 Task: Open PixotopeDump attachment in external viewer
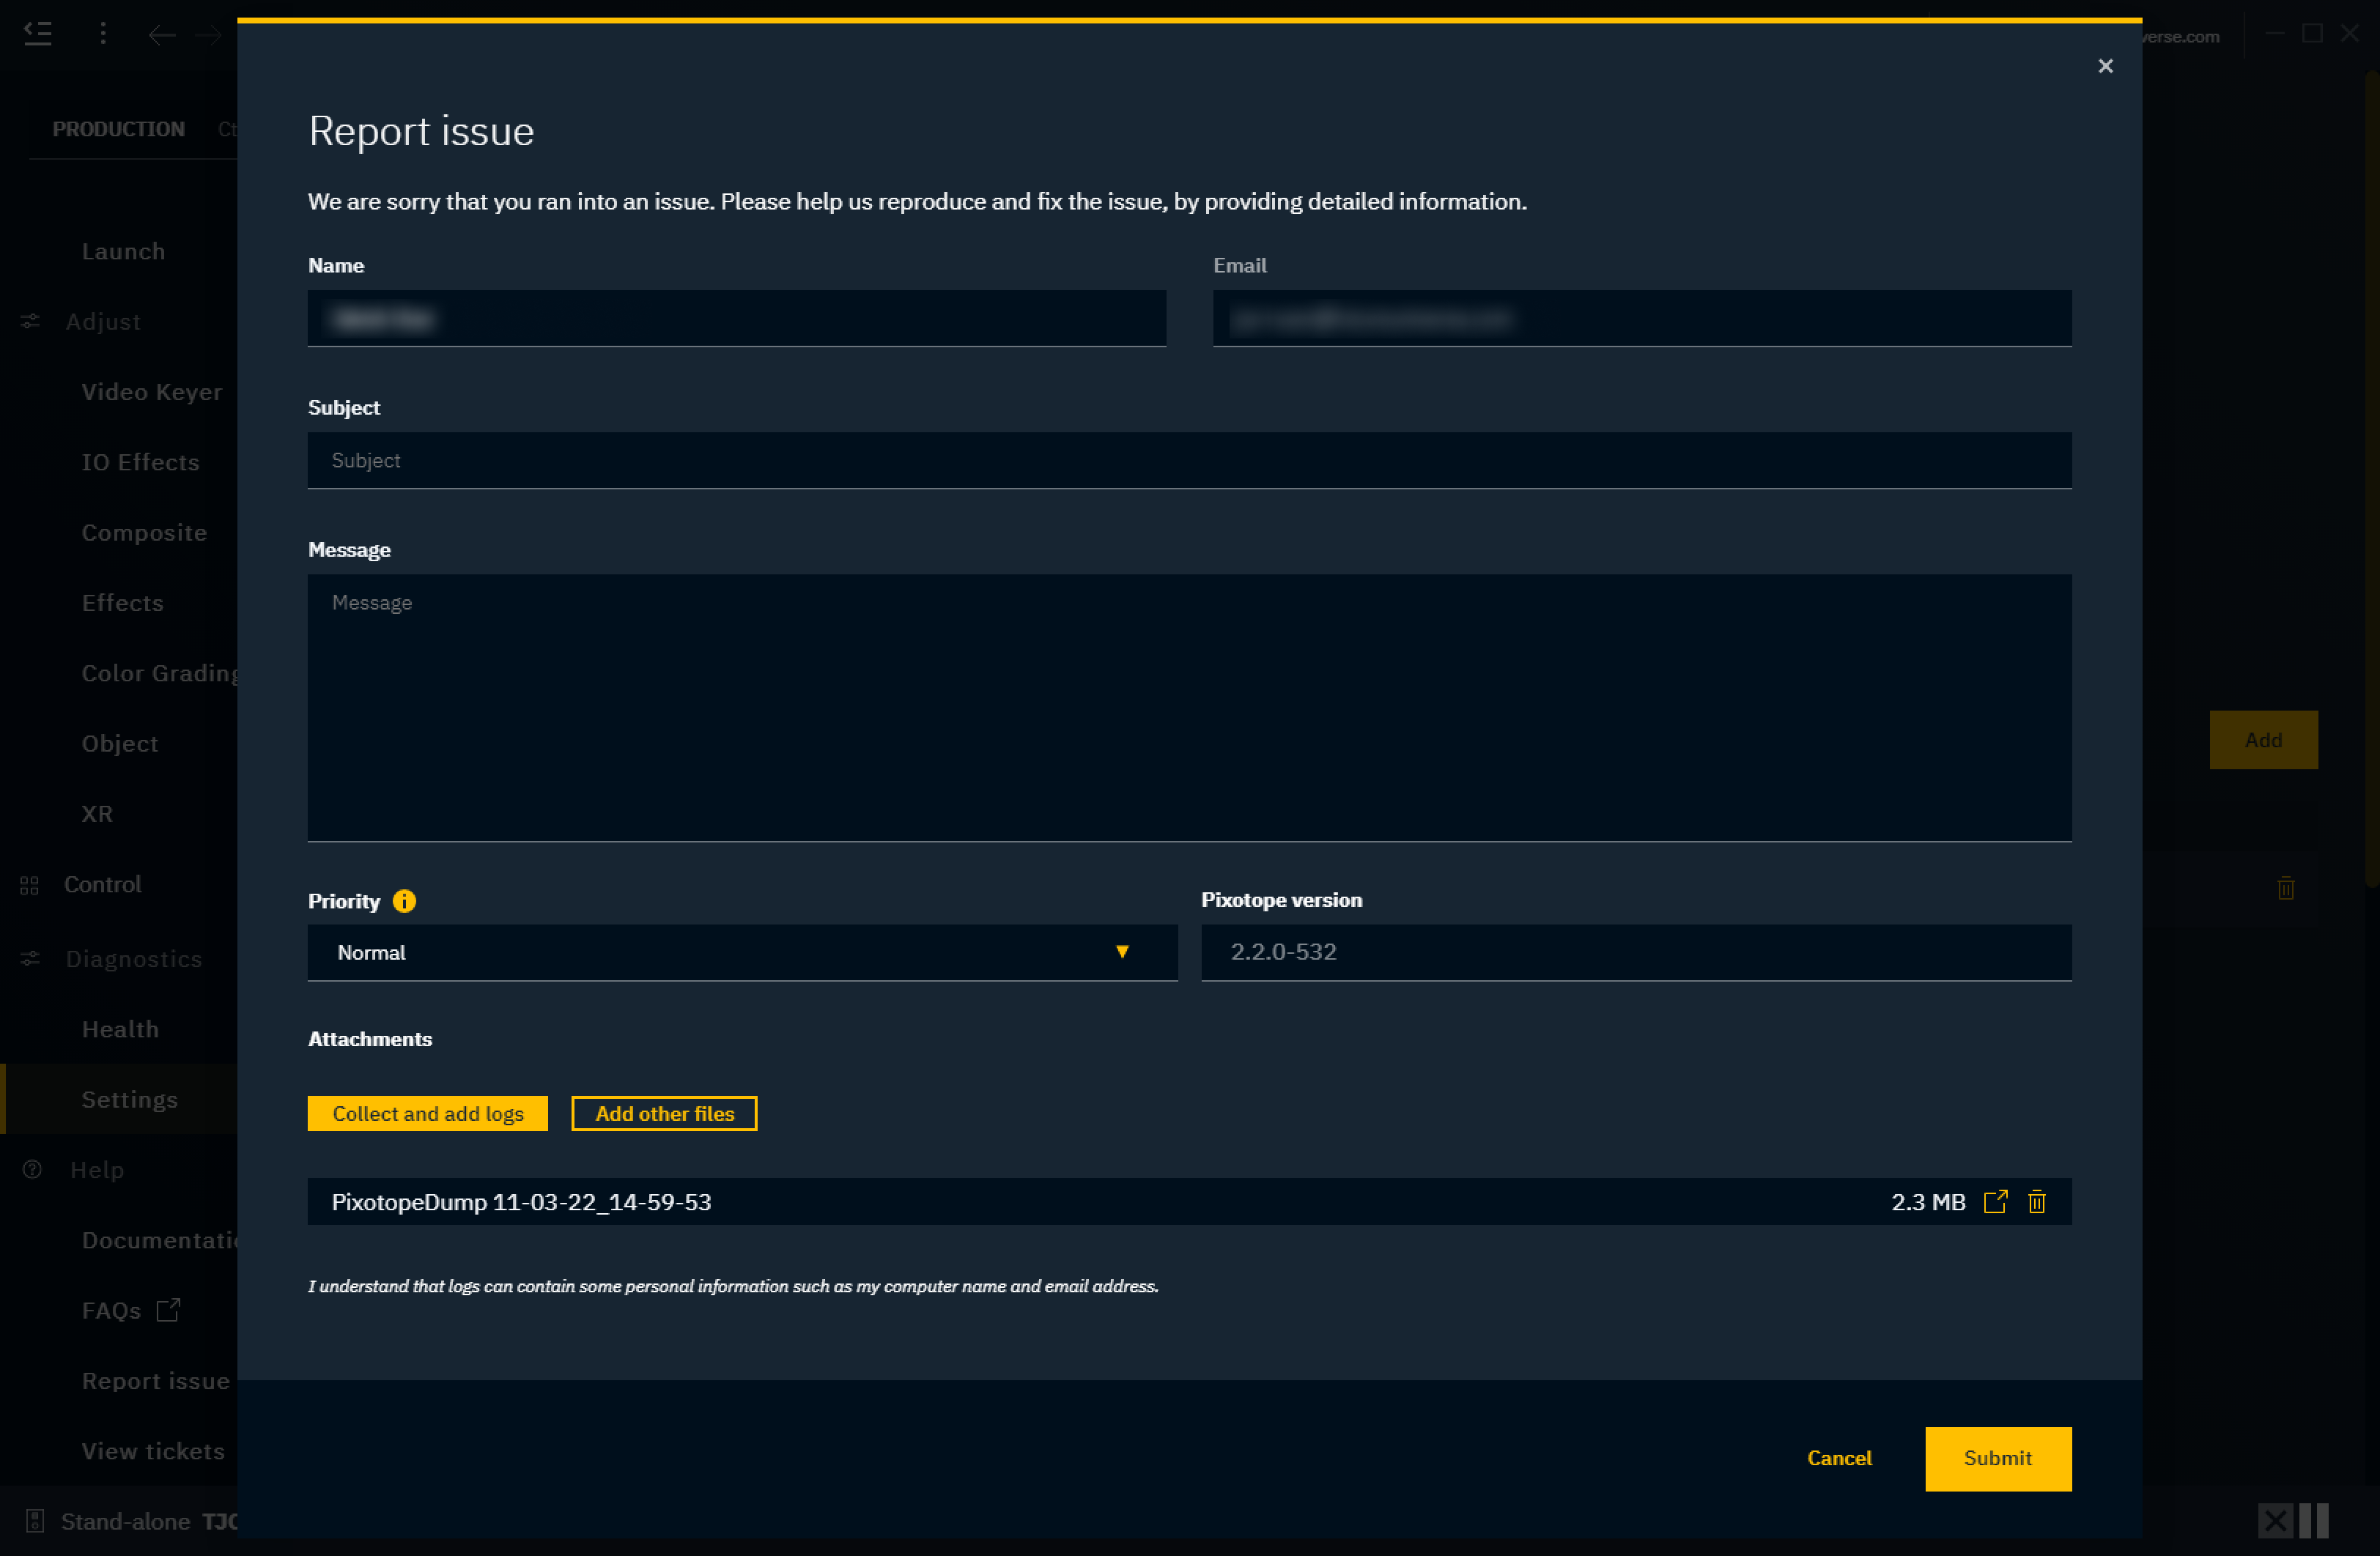point(1995,1201)
